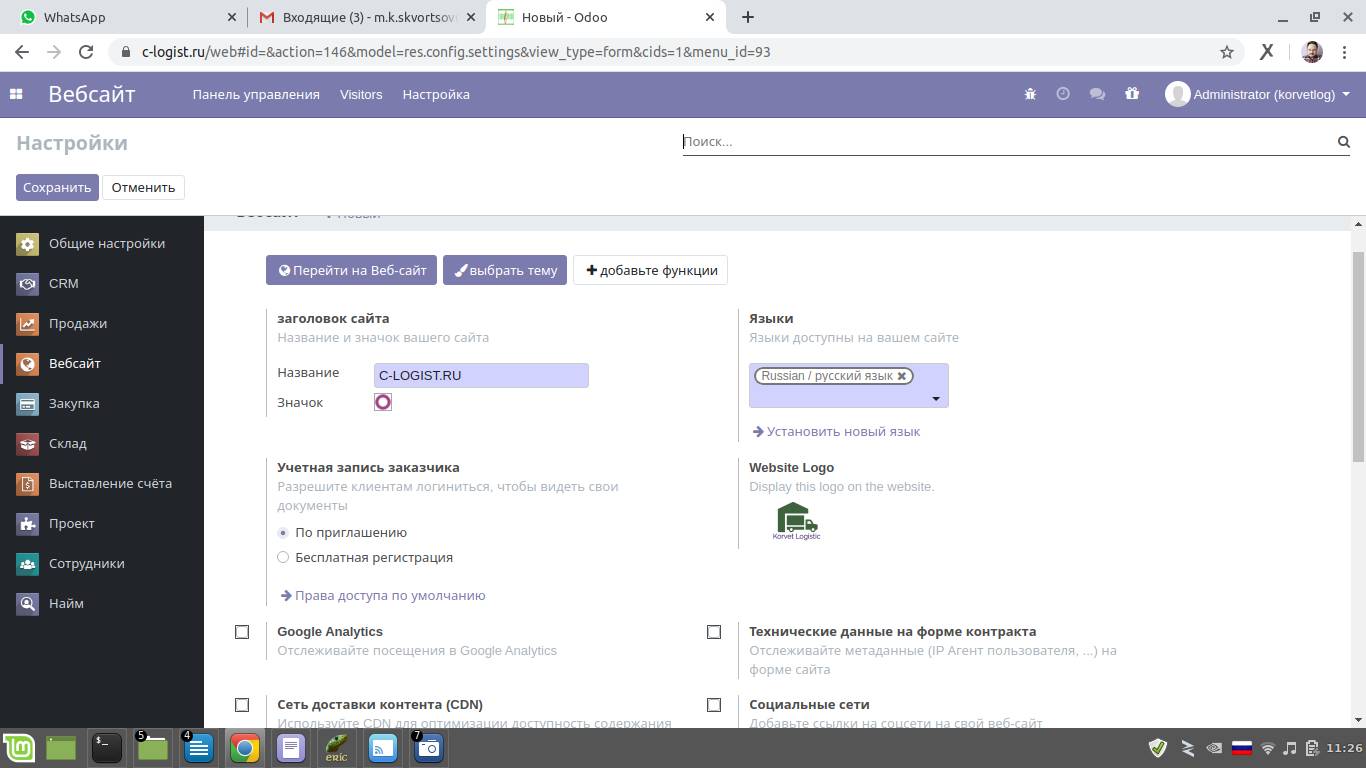The image size is (1366, 768).
Task: Open the conversations chat icon
Action: tap(1097, 94)
